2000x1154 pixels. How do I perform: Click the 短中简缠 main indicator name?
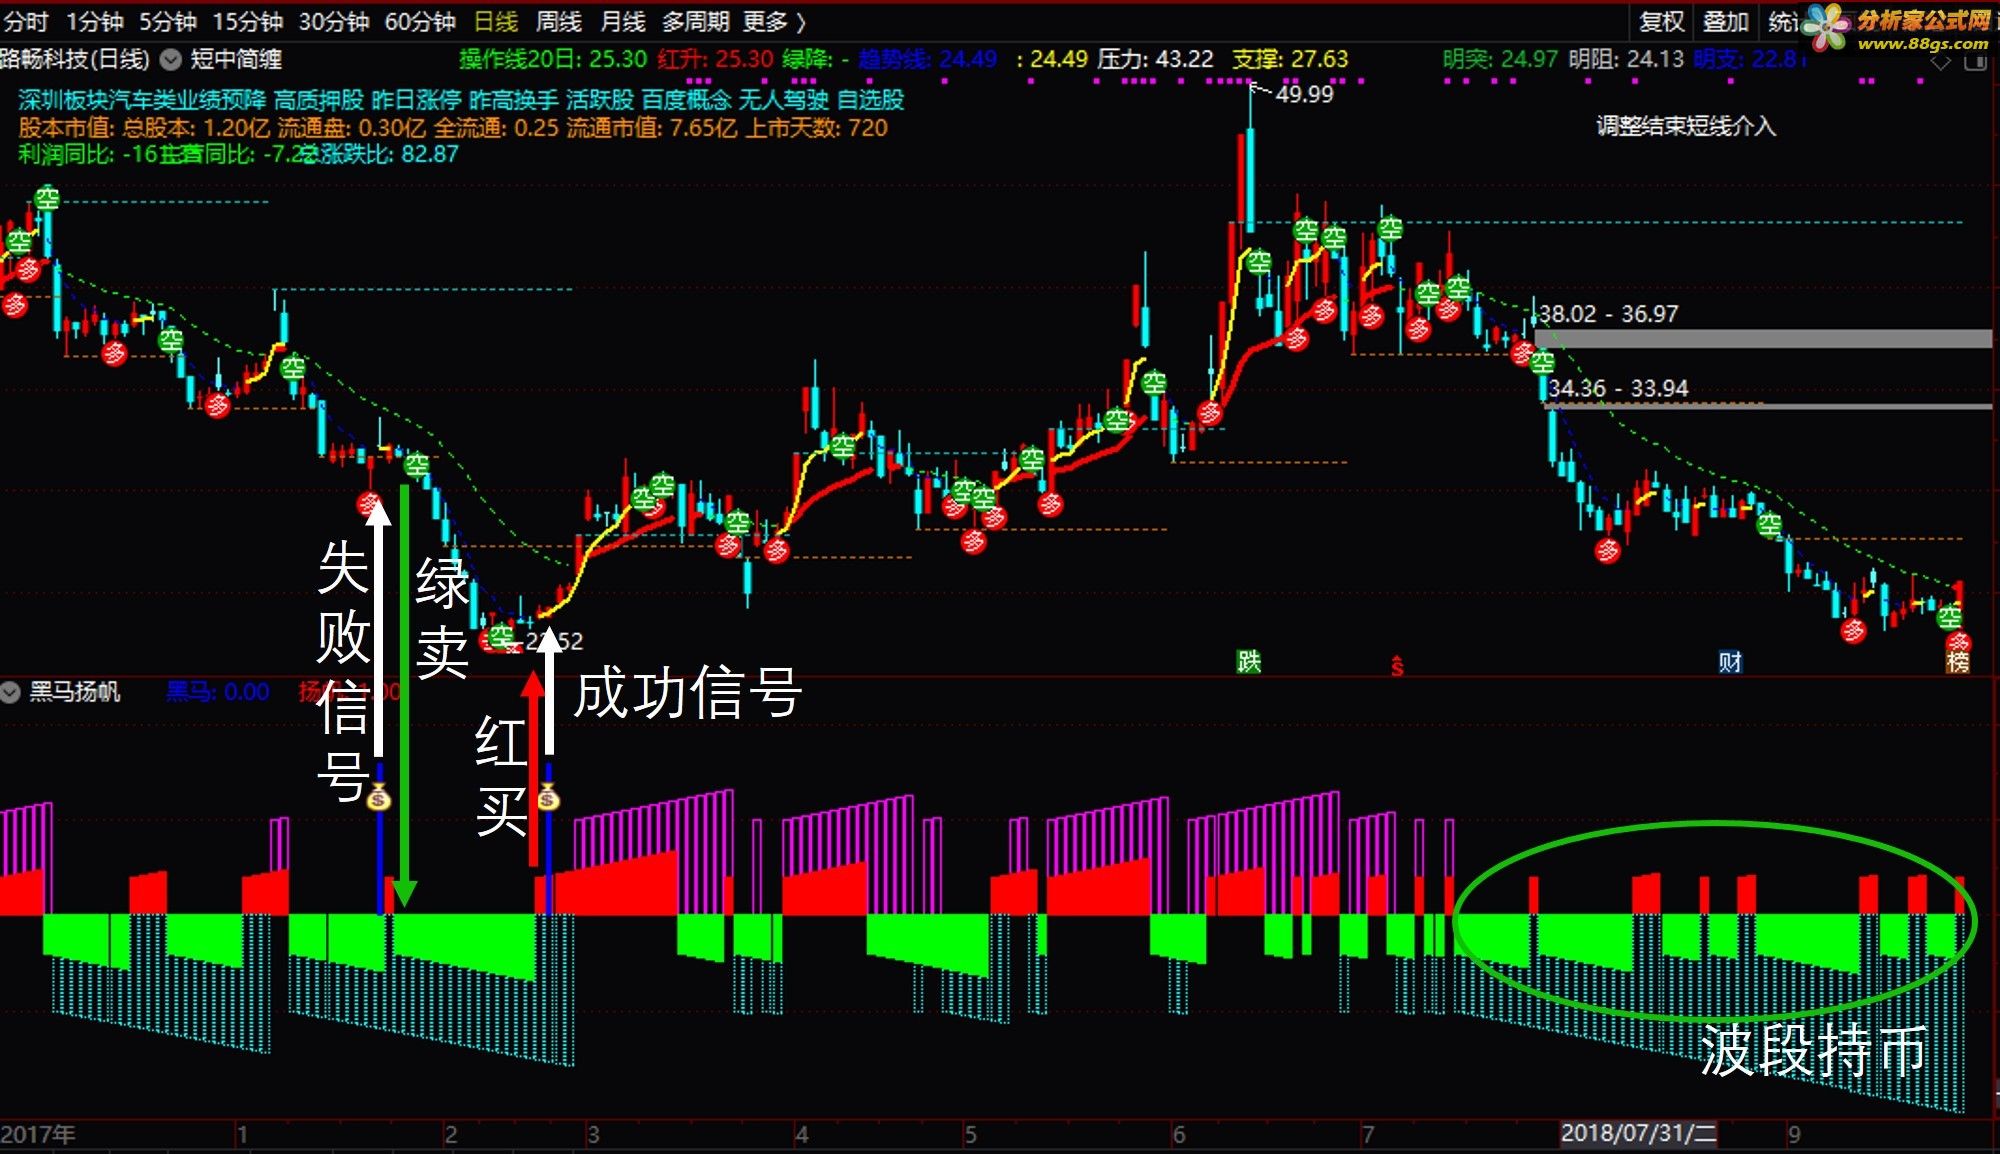pyautogui.click(x=236, y=59)
